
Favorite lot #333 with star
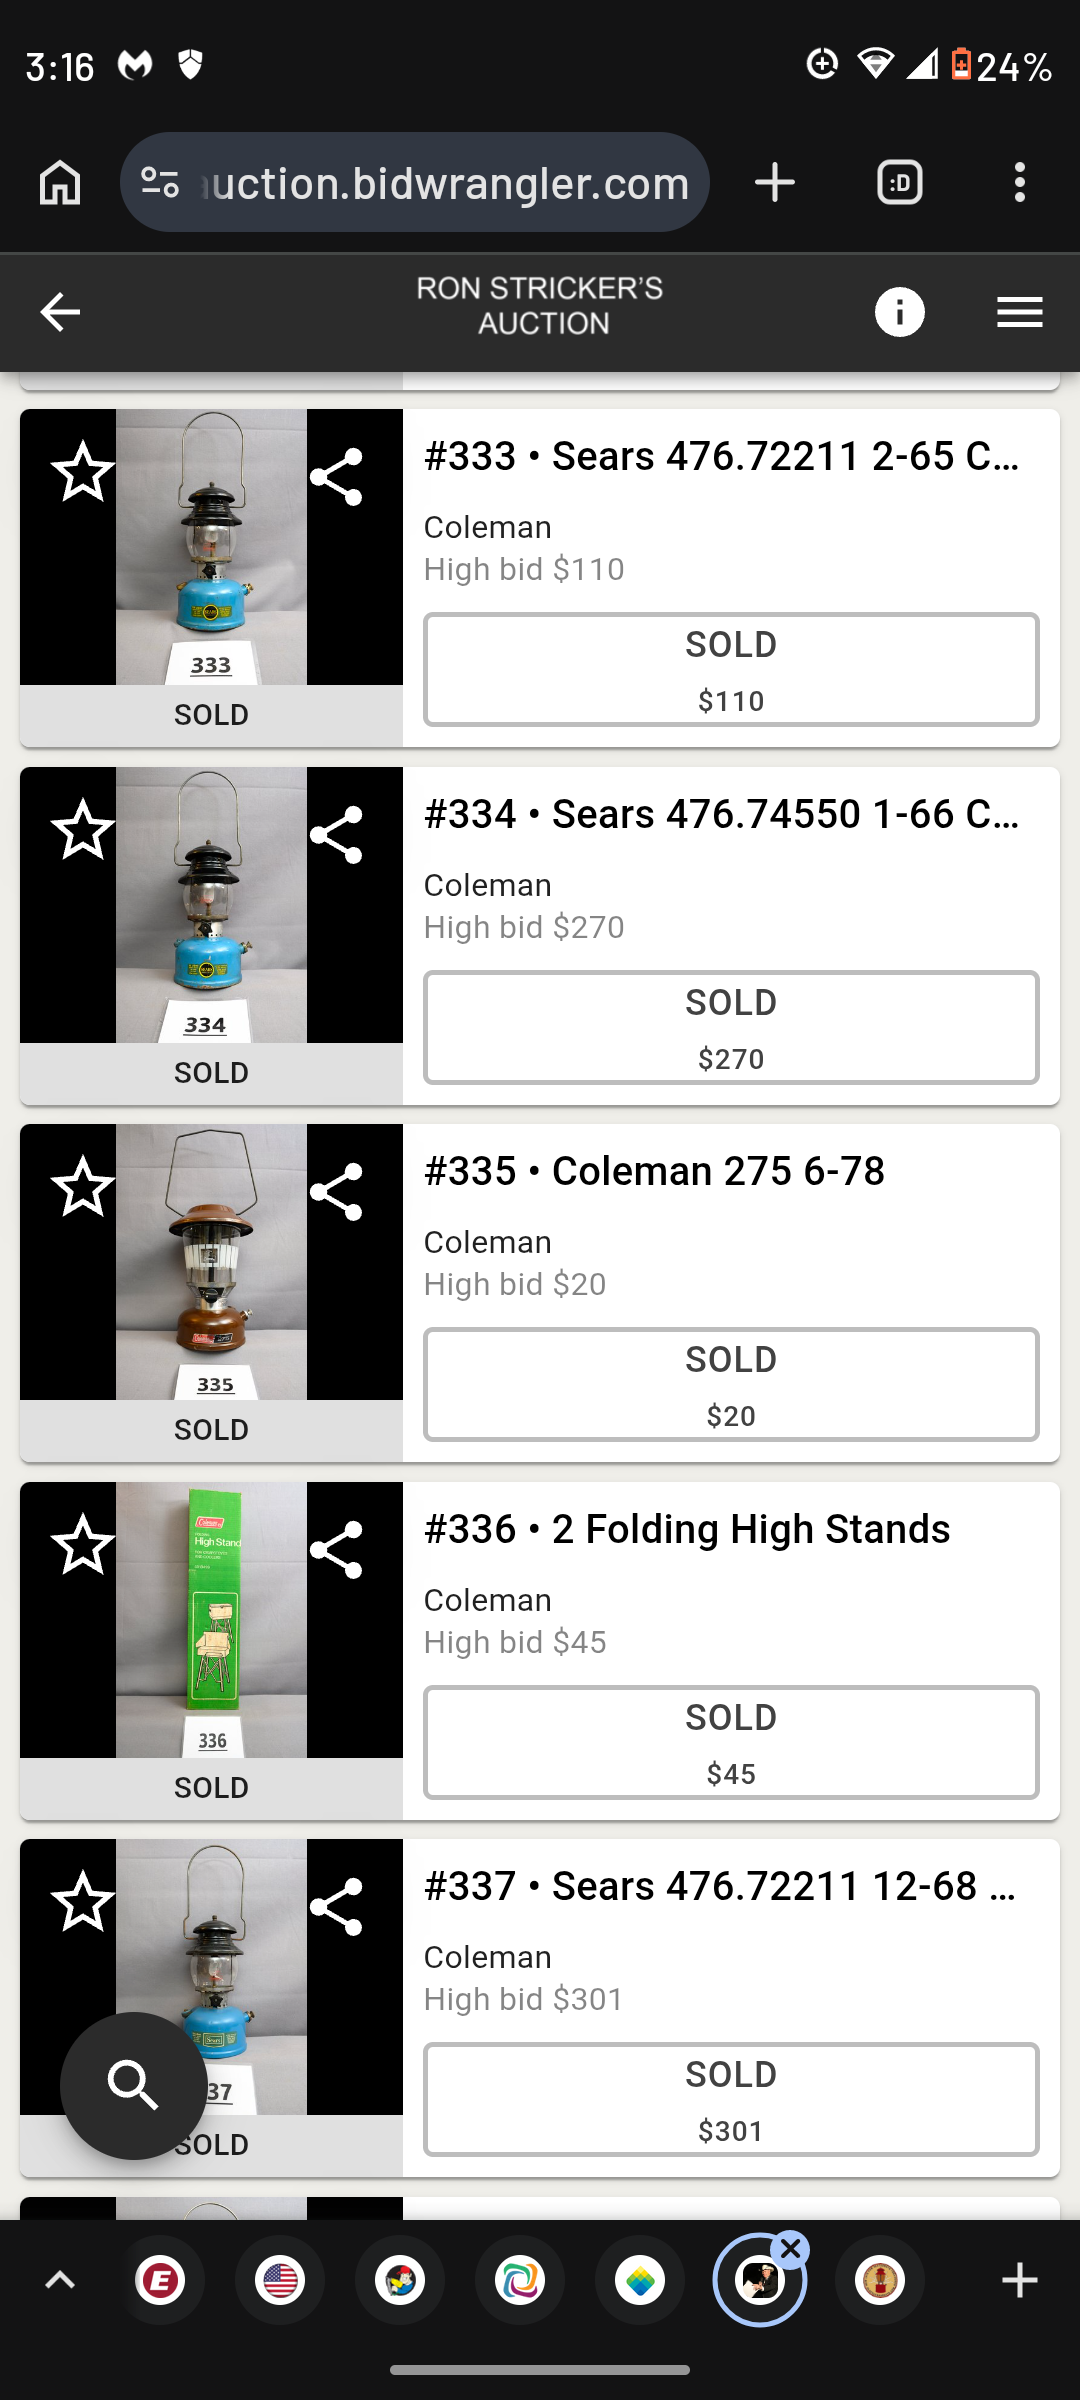(83, 472)
